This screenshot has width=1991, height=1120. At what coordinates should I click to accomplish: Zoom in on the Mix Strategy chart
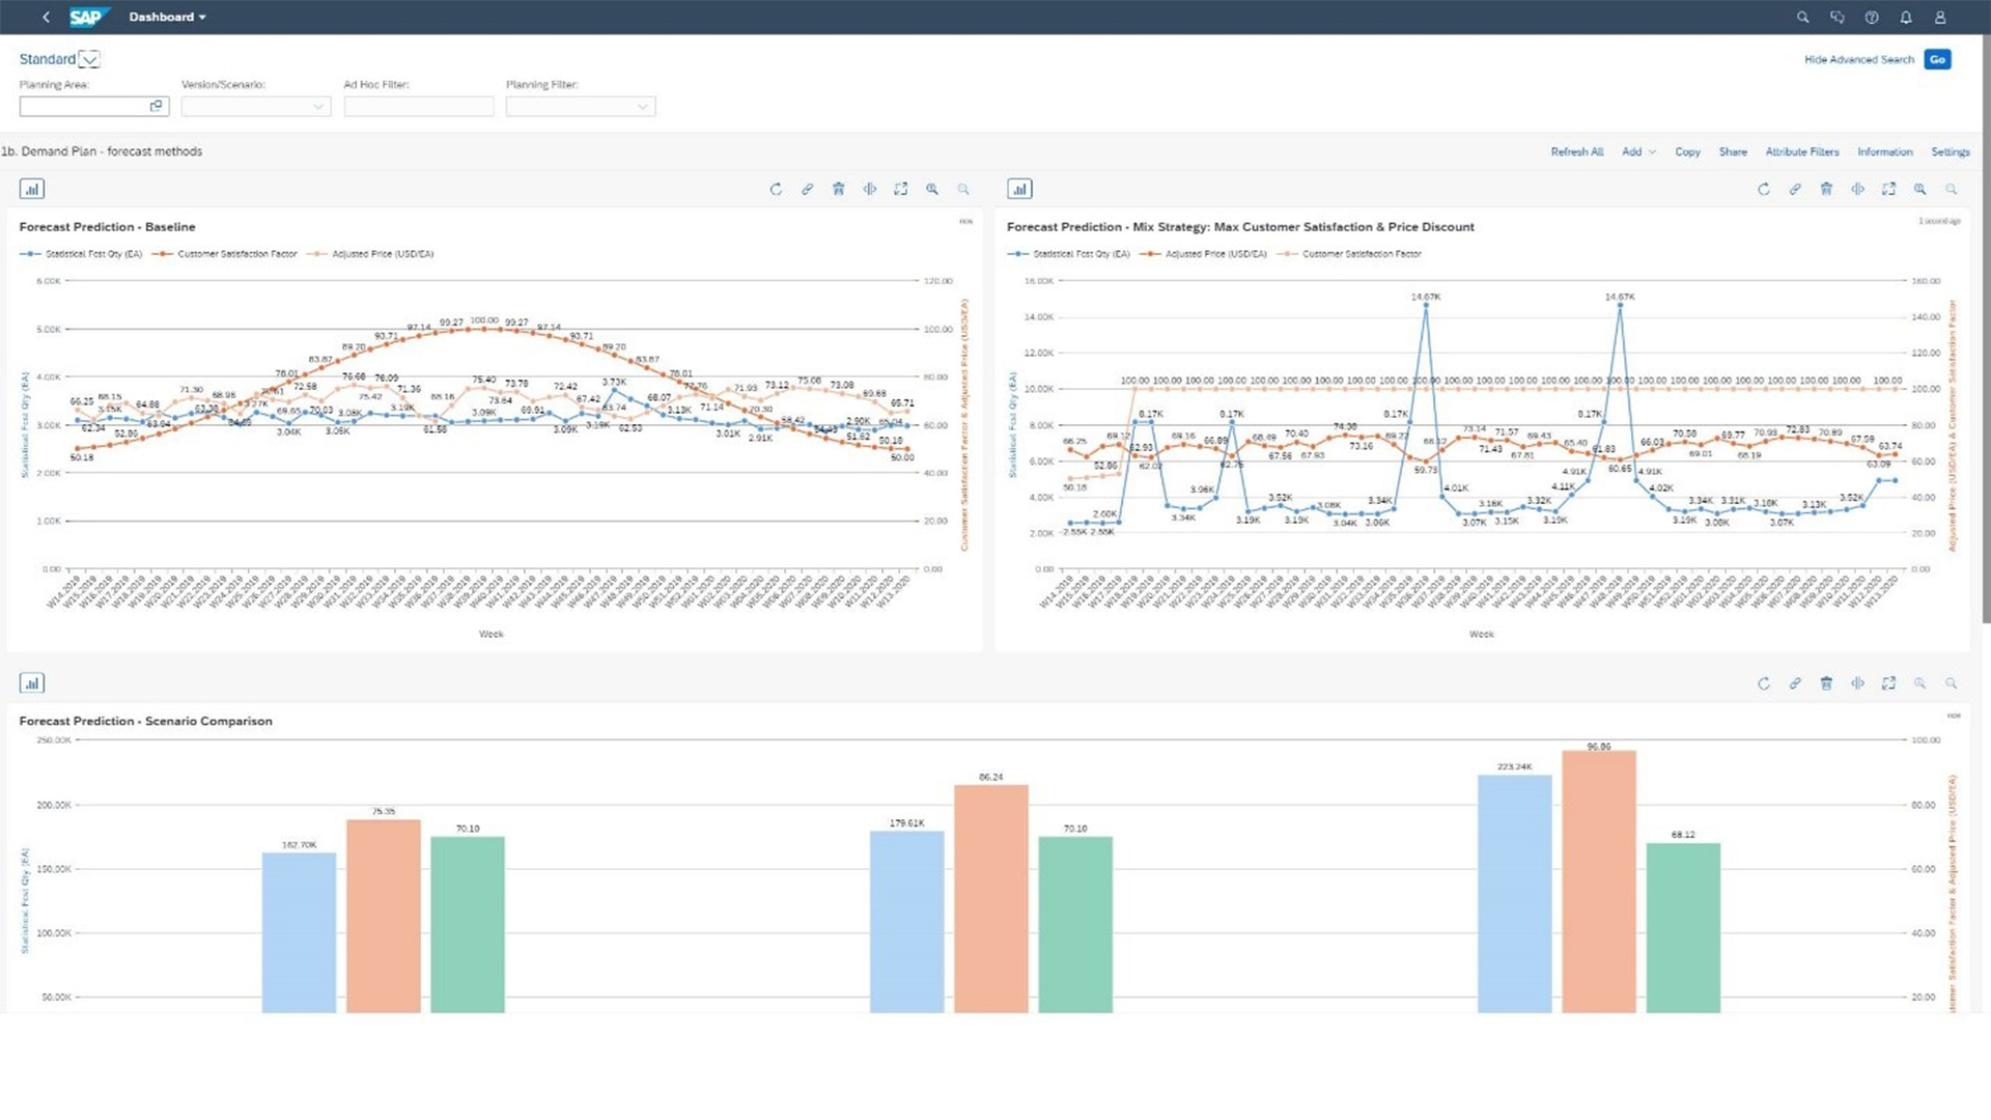(x=1920, y=189)
